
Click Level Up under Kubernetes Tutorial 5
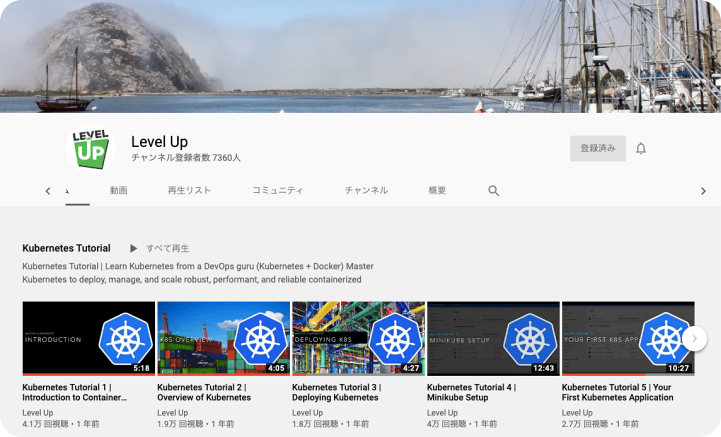pyautogui.click(x=577, y=413)
